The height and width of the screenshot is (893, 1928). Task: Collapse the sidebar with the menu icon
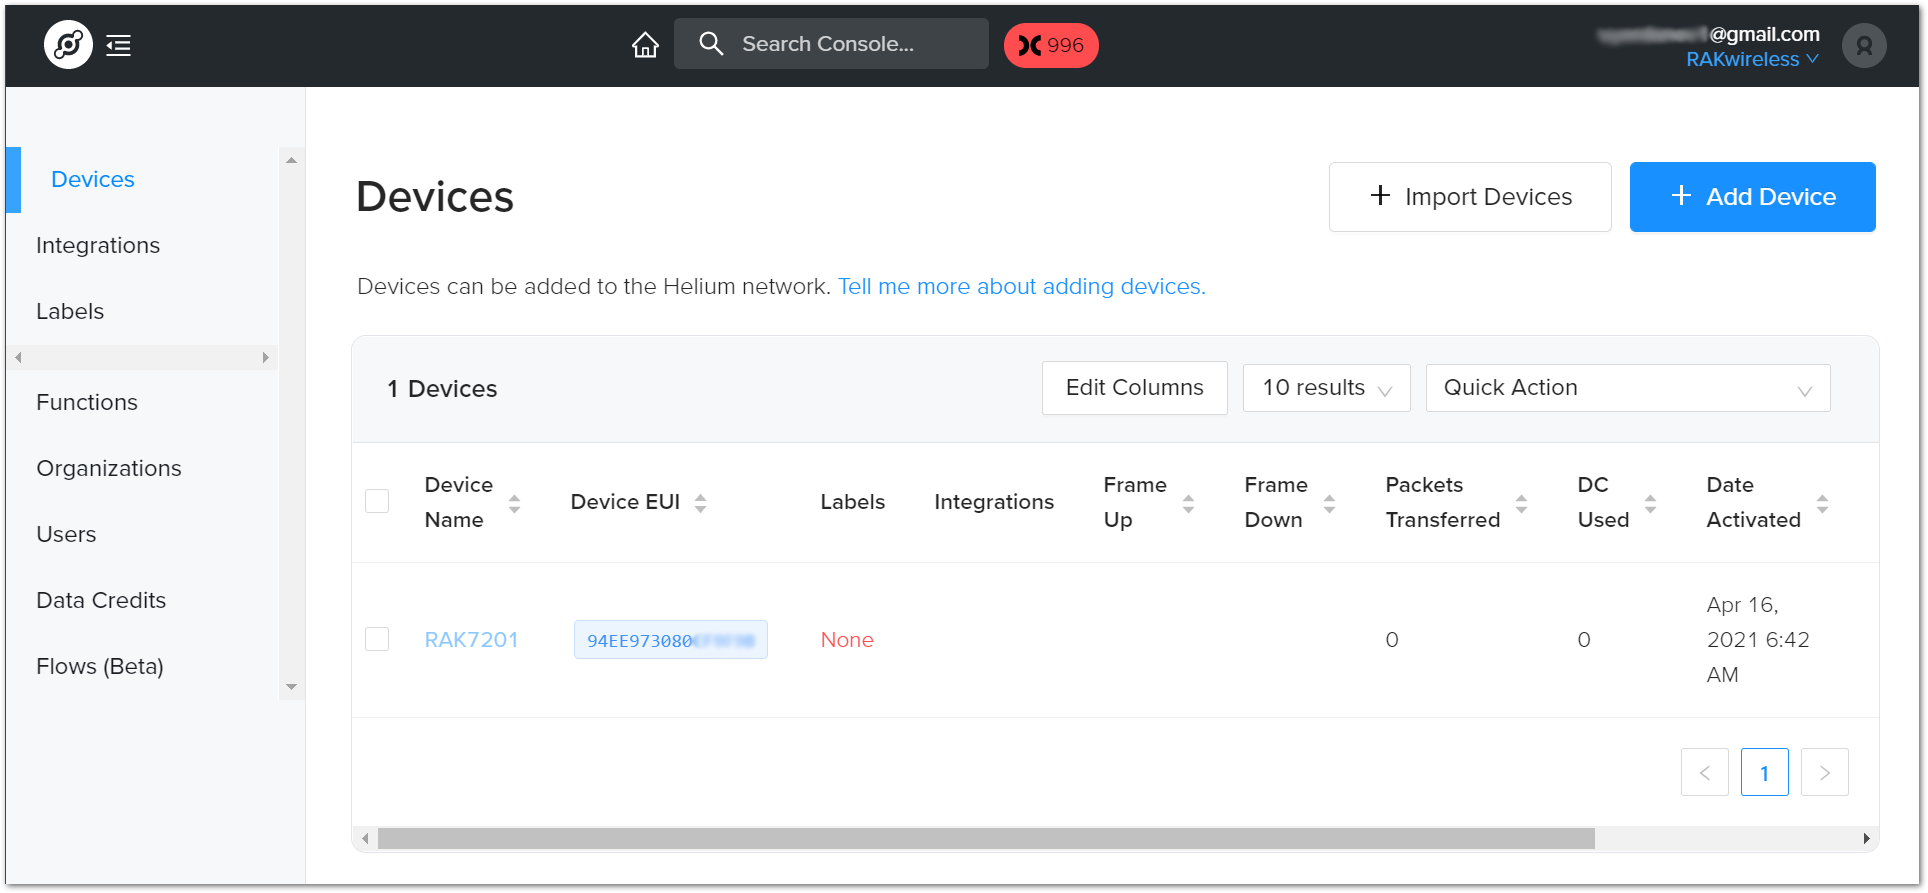point(119,45)
